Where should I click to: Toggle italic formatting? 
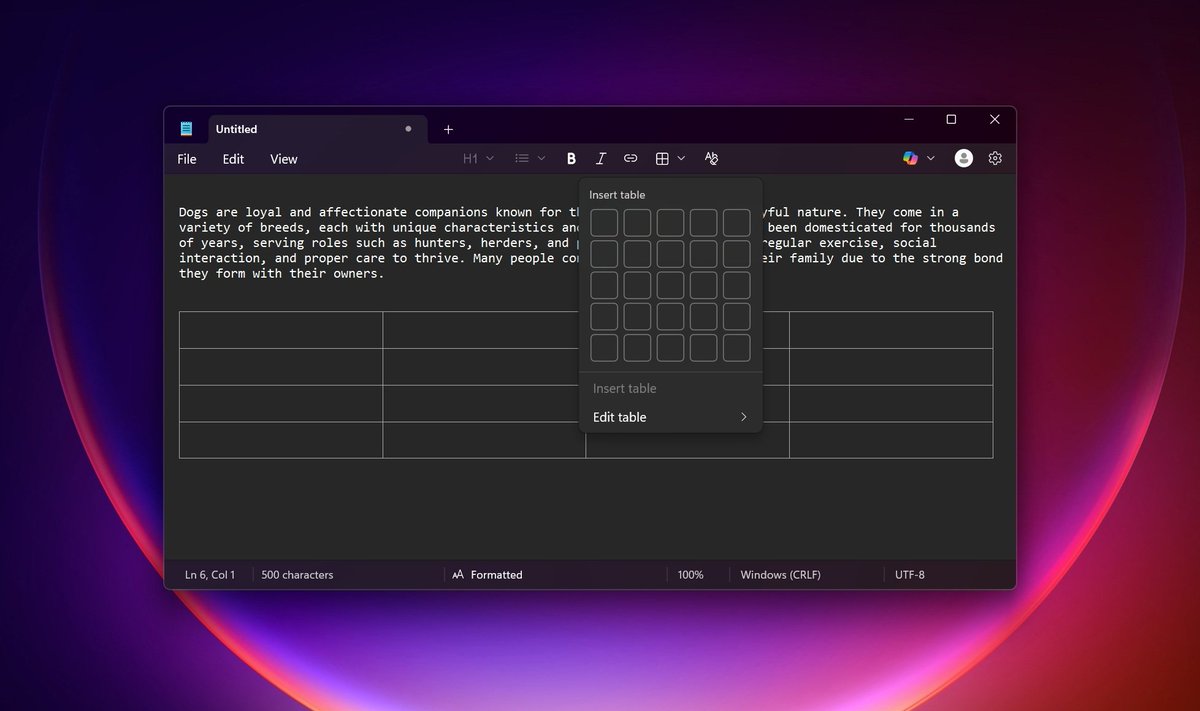(x=601, y=158)
